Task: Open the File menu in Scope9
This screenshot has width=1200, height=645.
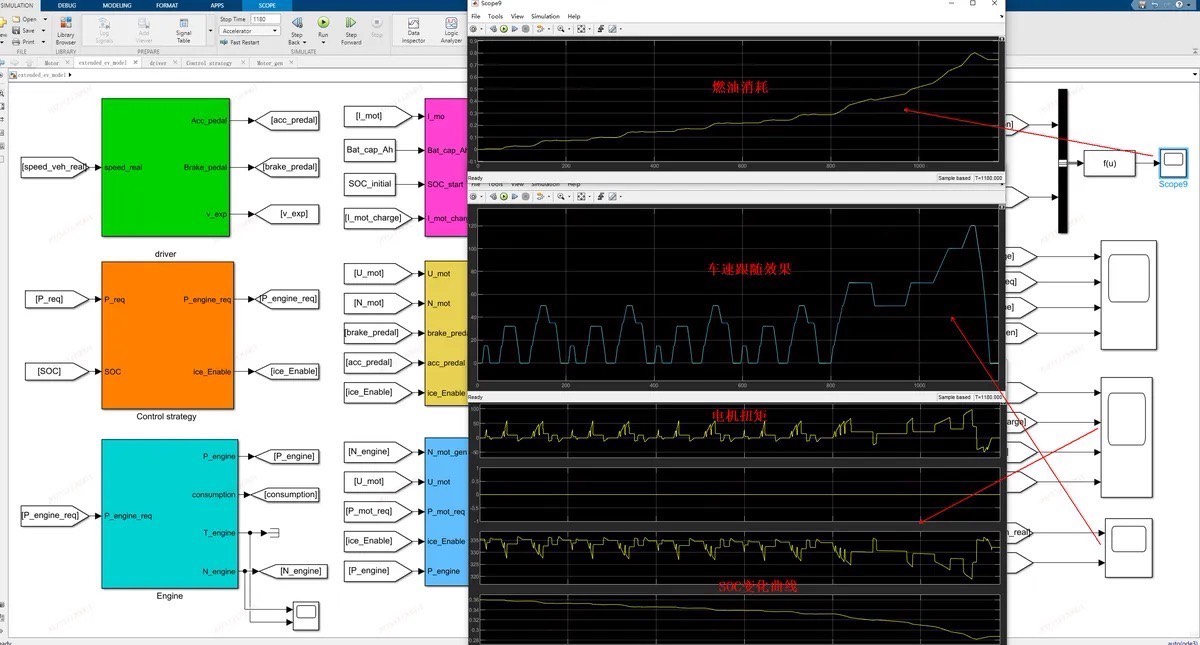Action: (x=475, y=16)
